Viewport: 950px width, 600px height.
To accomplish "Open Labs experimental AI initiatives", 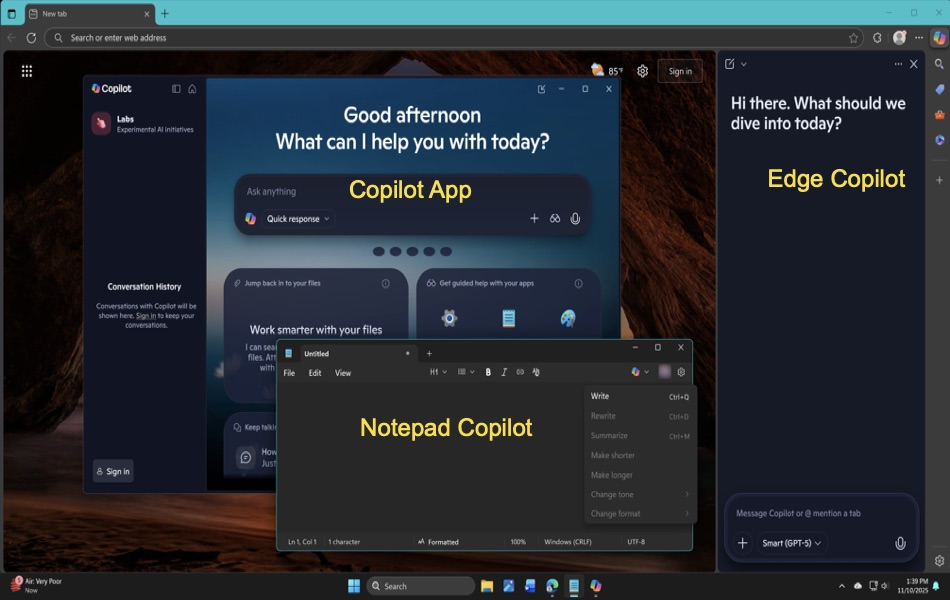I will (144, 124).
